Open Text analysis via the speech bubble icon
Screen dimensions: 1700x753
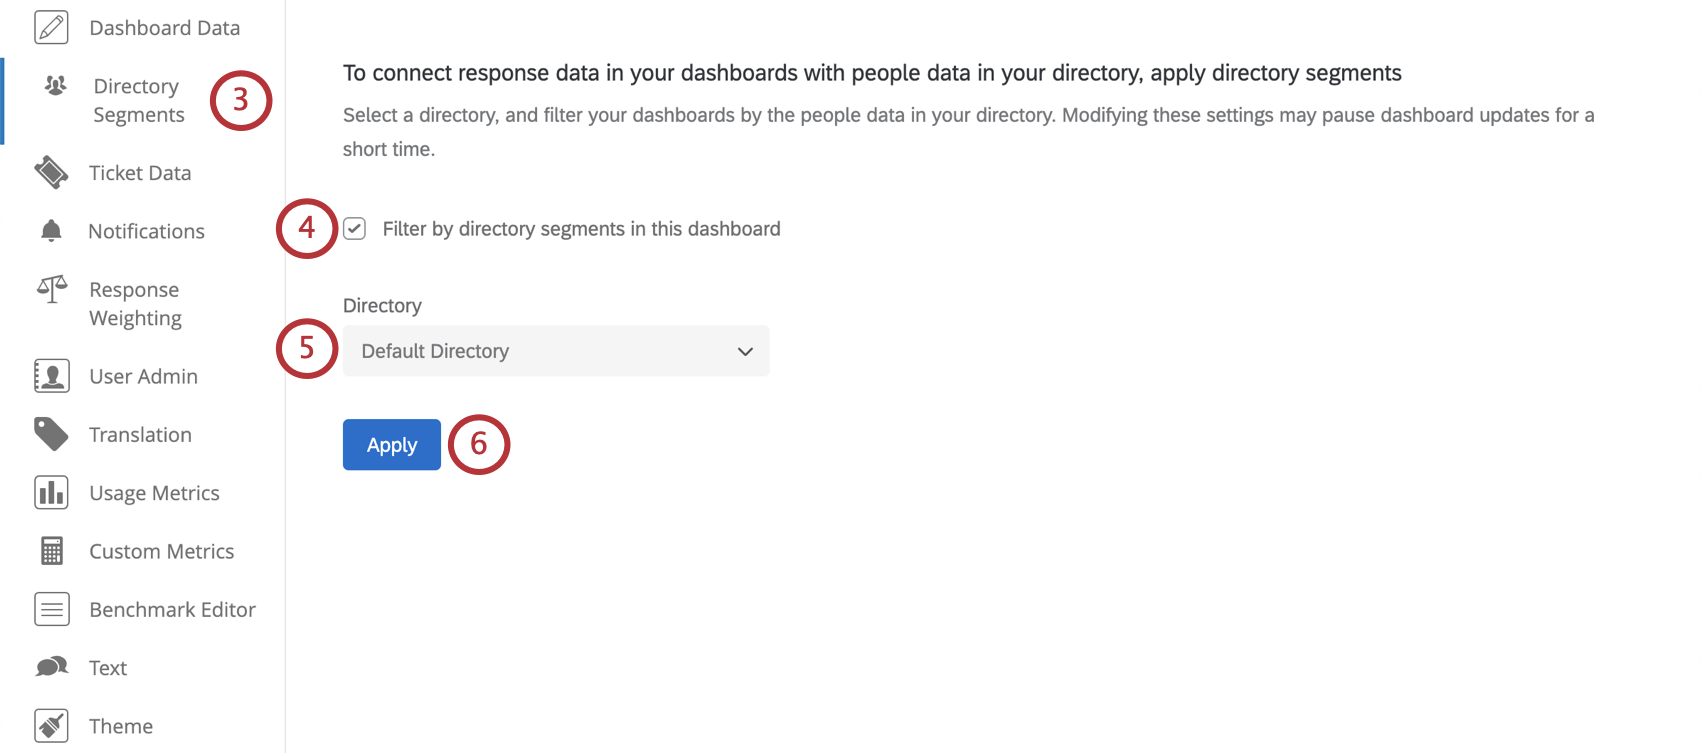[x=51, y=667]
